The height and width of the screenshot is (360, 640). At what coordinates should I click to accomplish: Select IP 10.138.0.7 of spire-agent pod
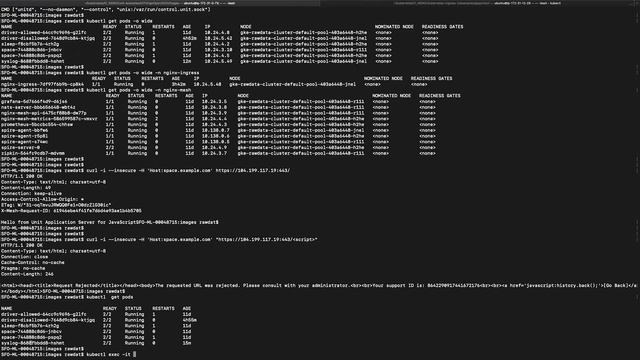pos(216,130)
